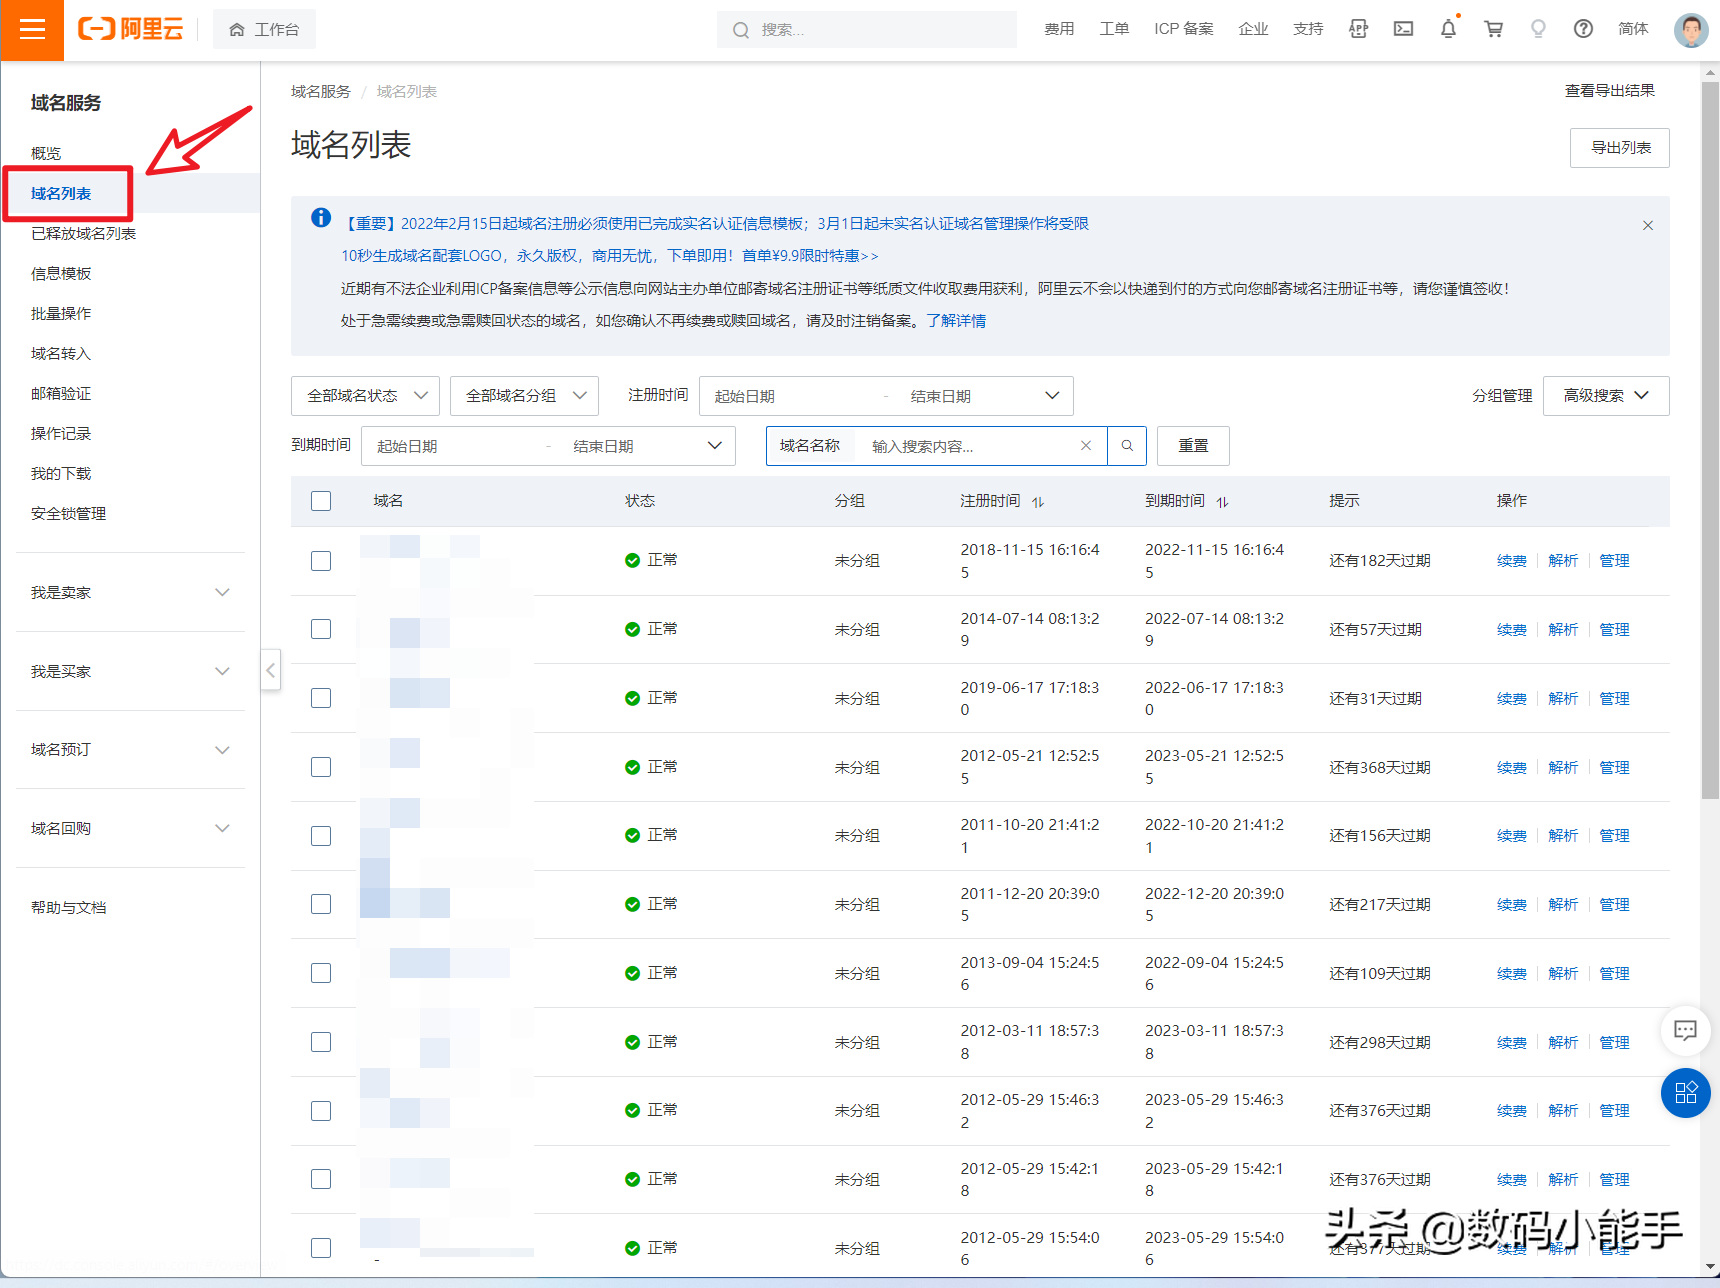This screenshot has height=1288, width=1720.
Task: Open the chat feedback floating icon
Action: 1685,1030
